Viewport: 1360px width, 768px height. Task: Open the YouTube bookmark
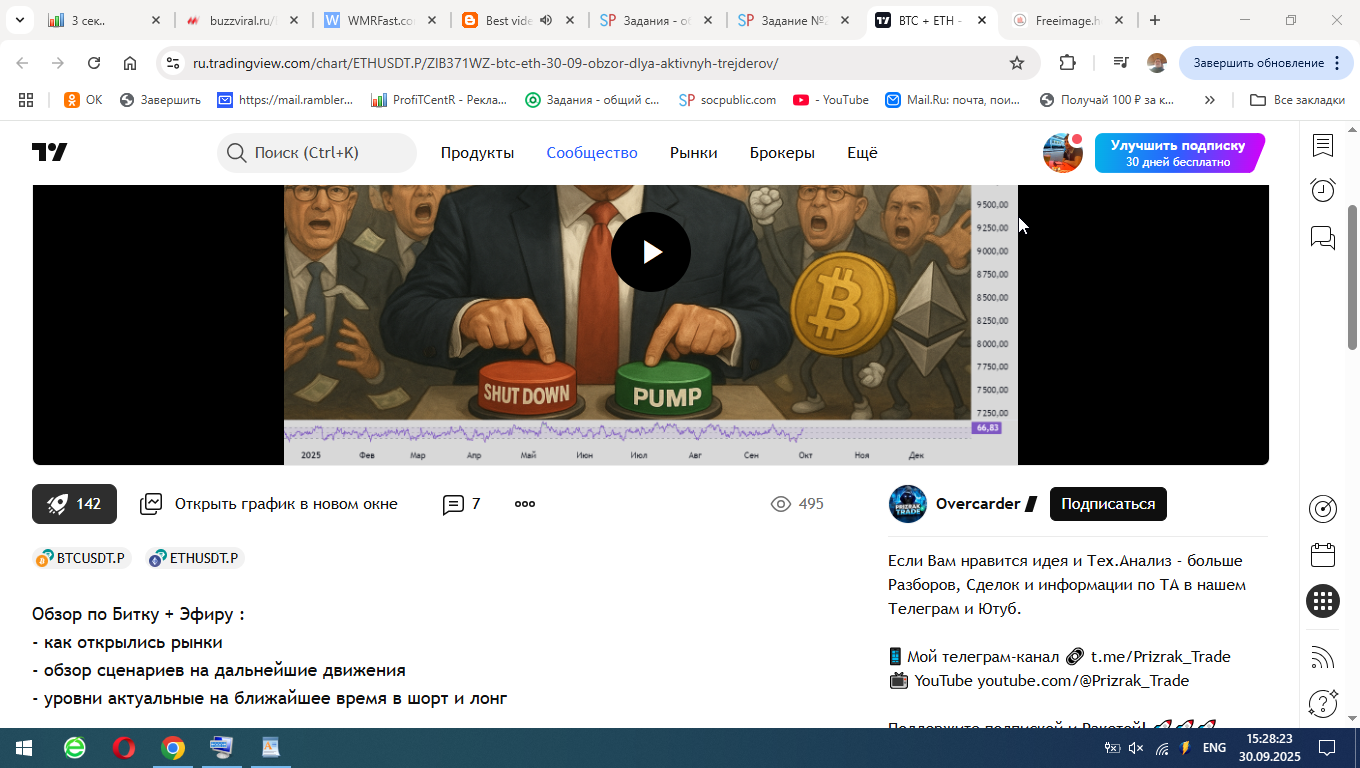click(x=831, y=100)
